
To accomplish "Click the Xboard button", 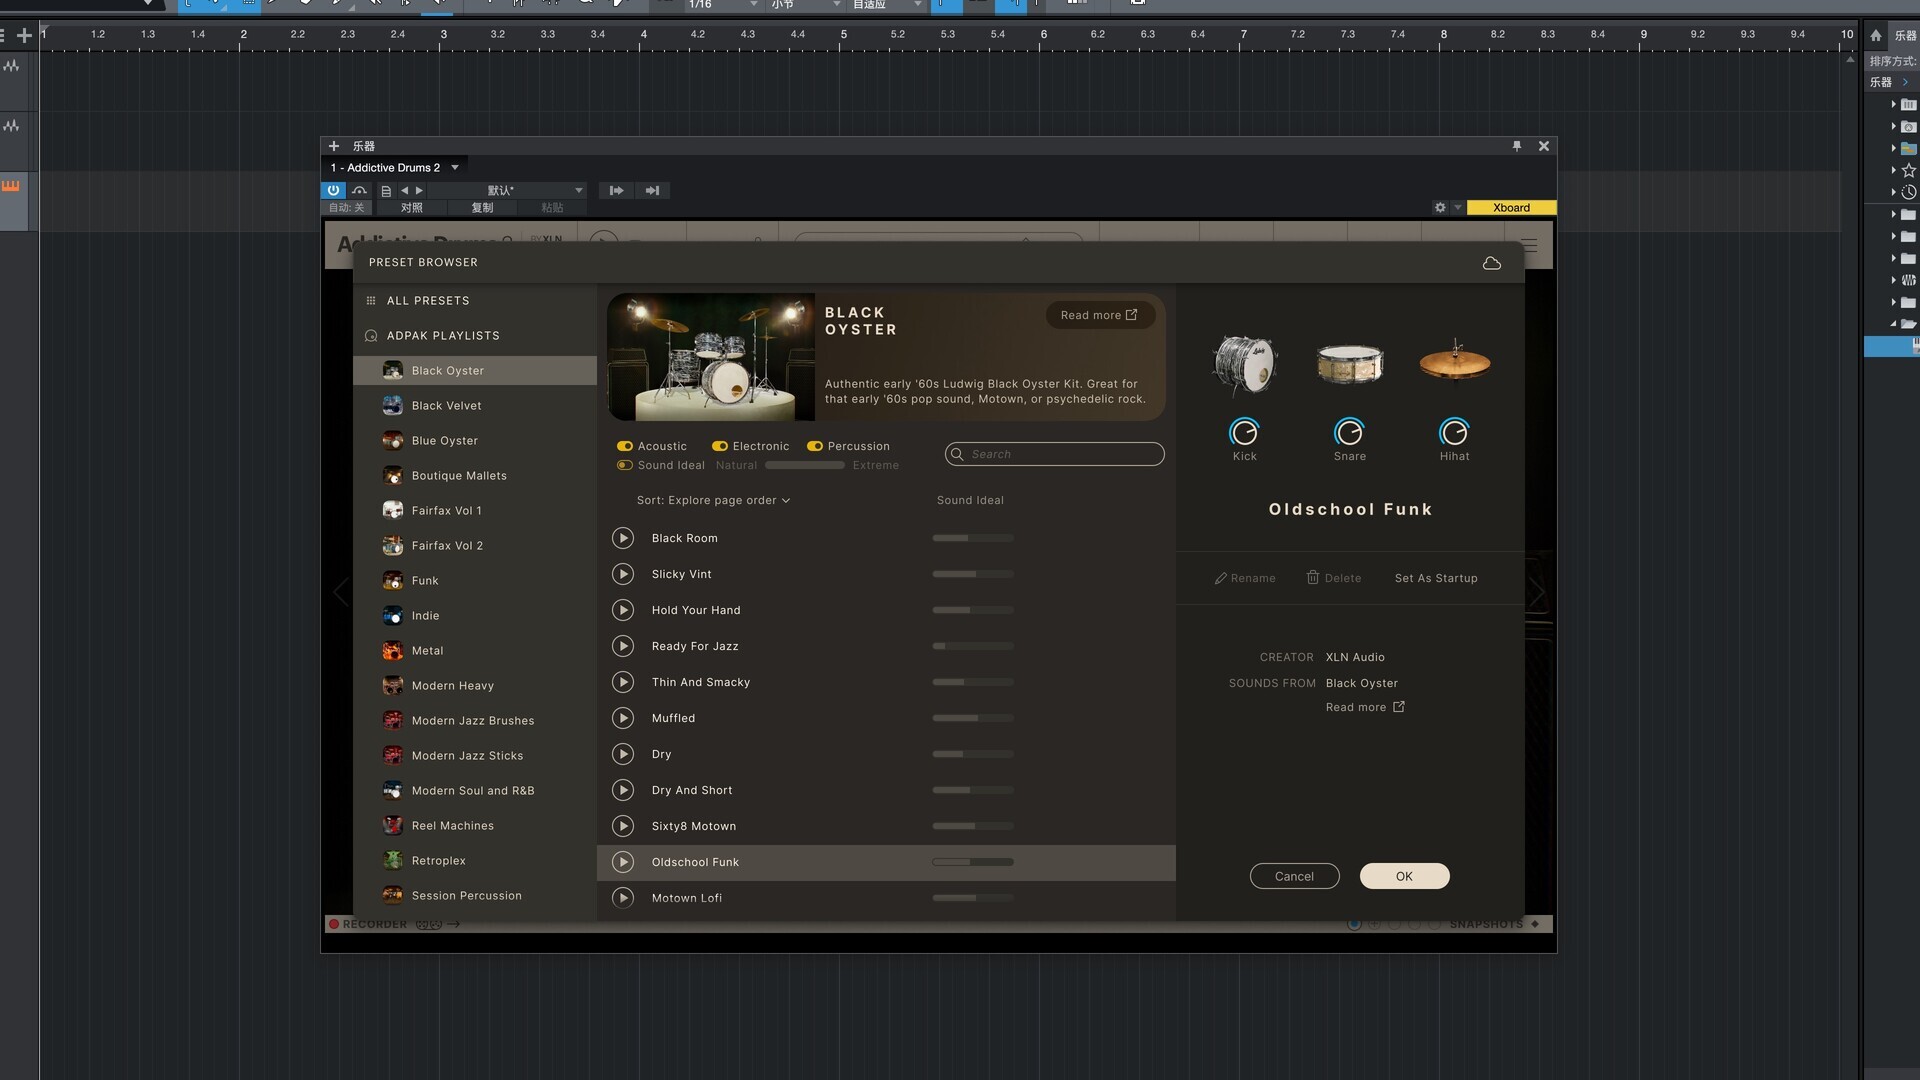I will pos(1511,208).
